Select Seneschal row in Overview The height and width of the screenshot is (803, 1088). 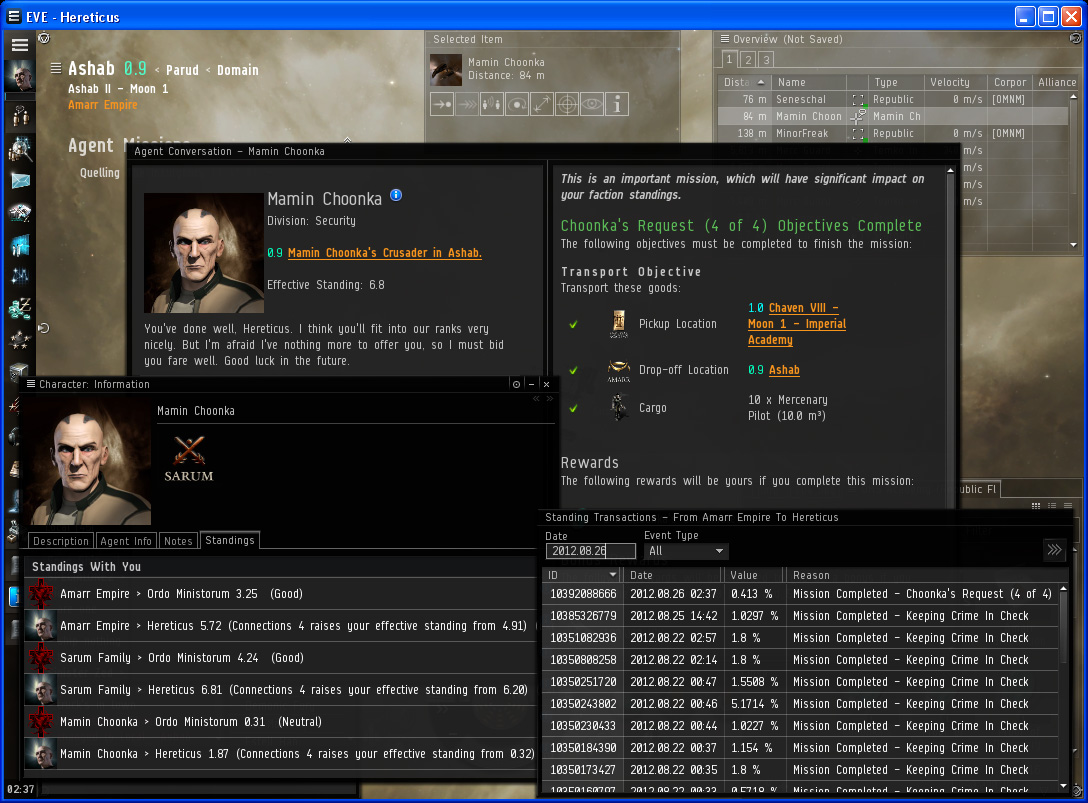pyautogui.click(x=892, y=99)
